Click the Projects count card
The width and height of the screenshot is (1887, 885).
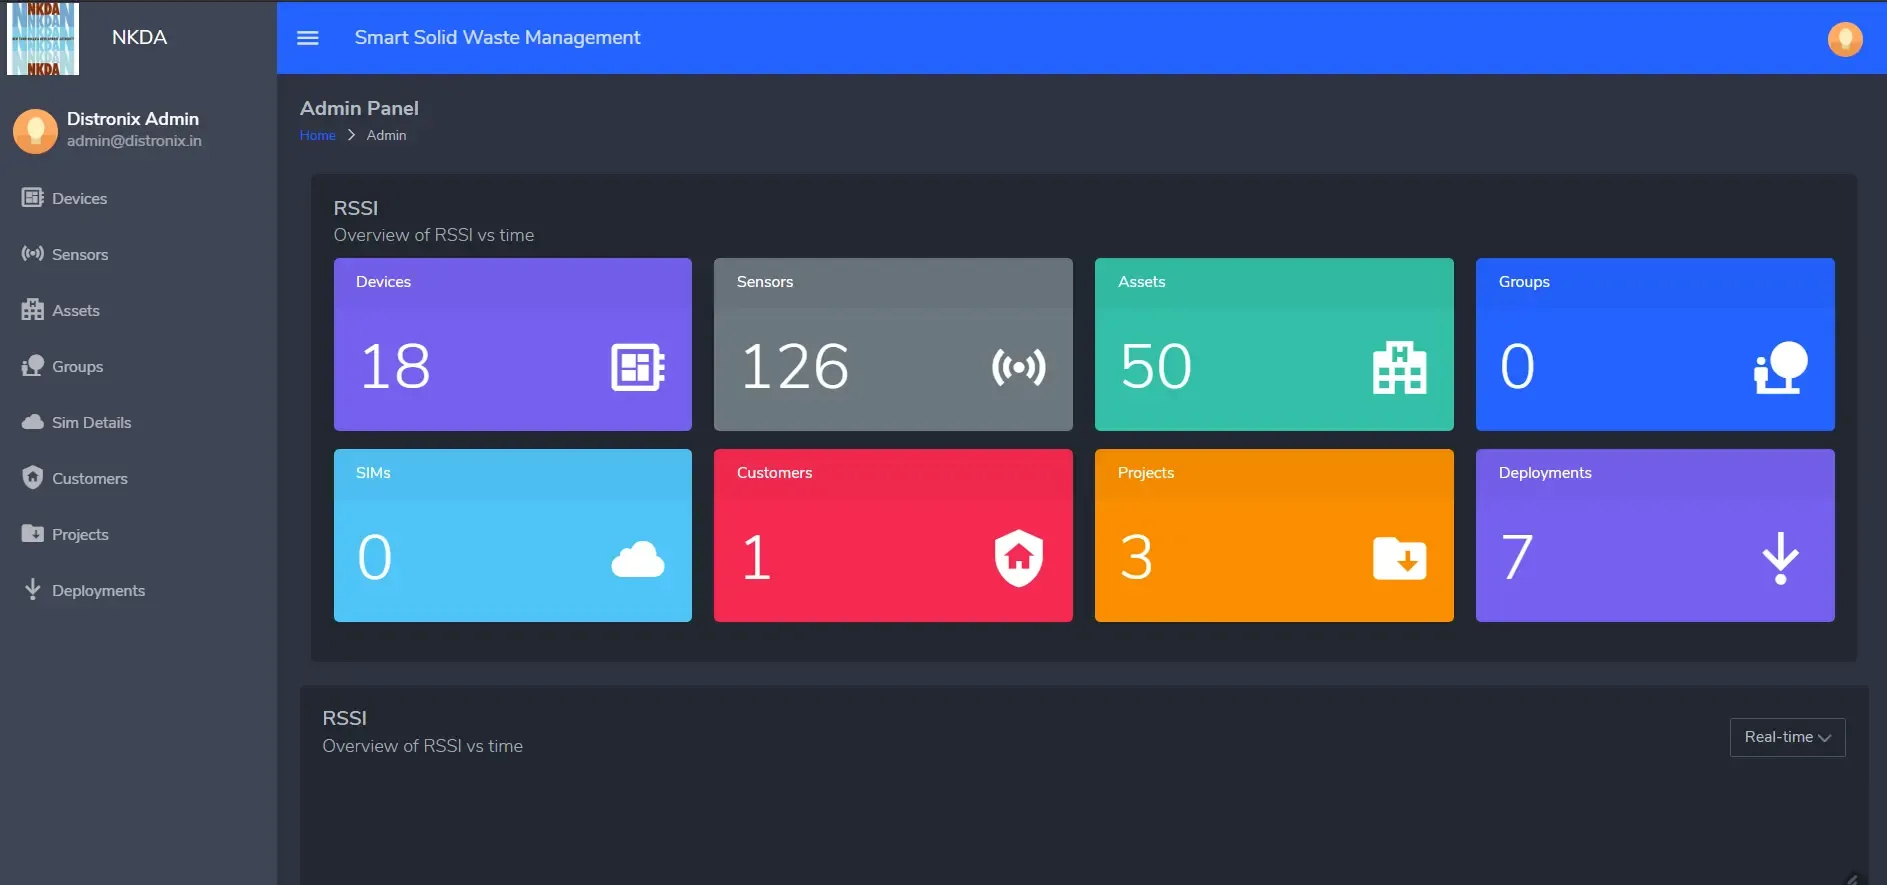tap(1273, 535)
